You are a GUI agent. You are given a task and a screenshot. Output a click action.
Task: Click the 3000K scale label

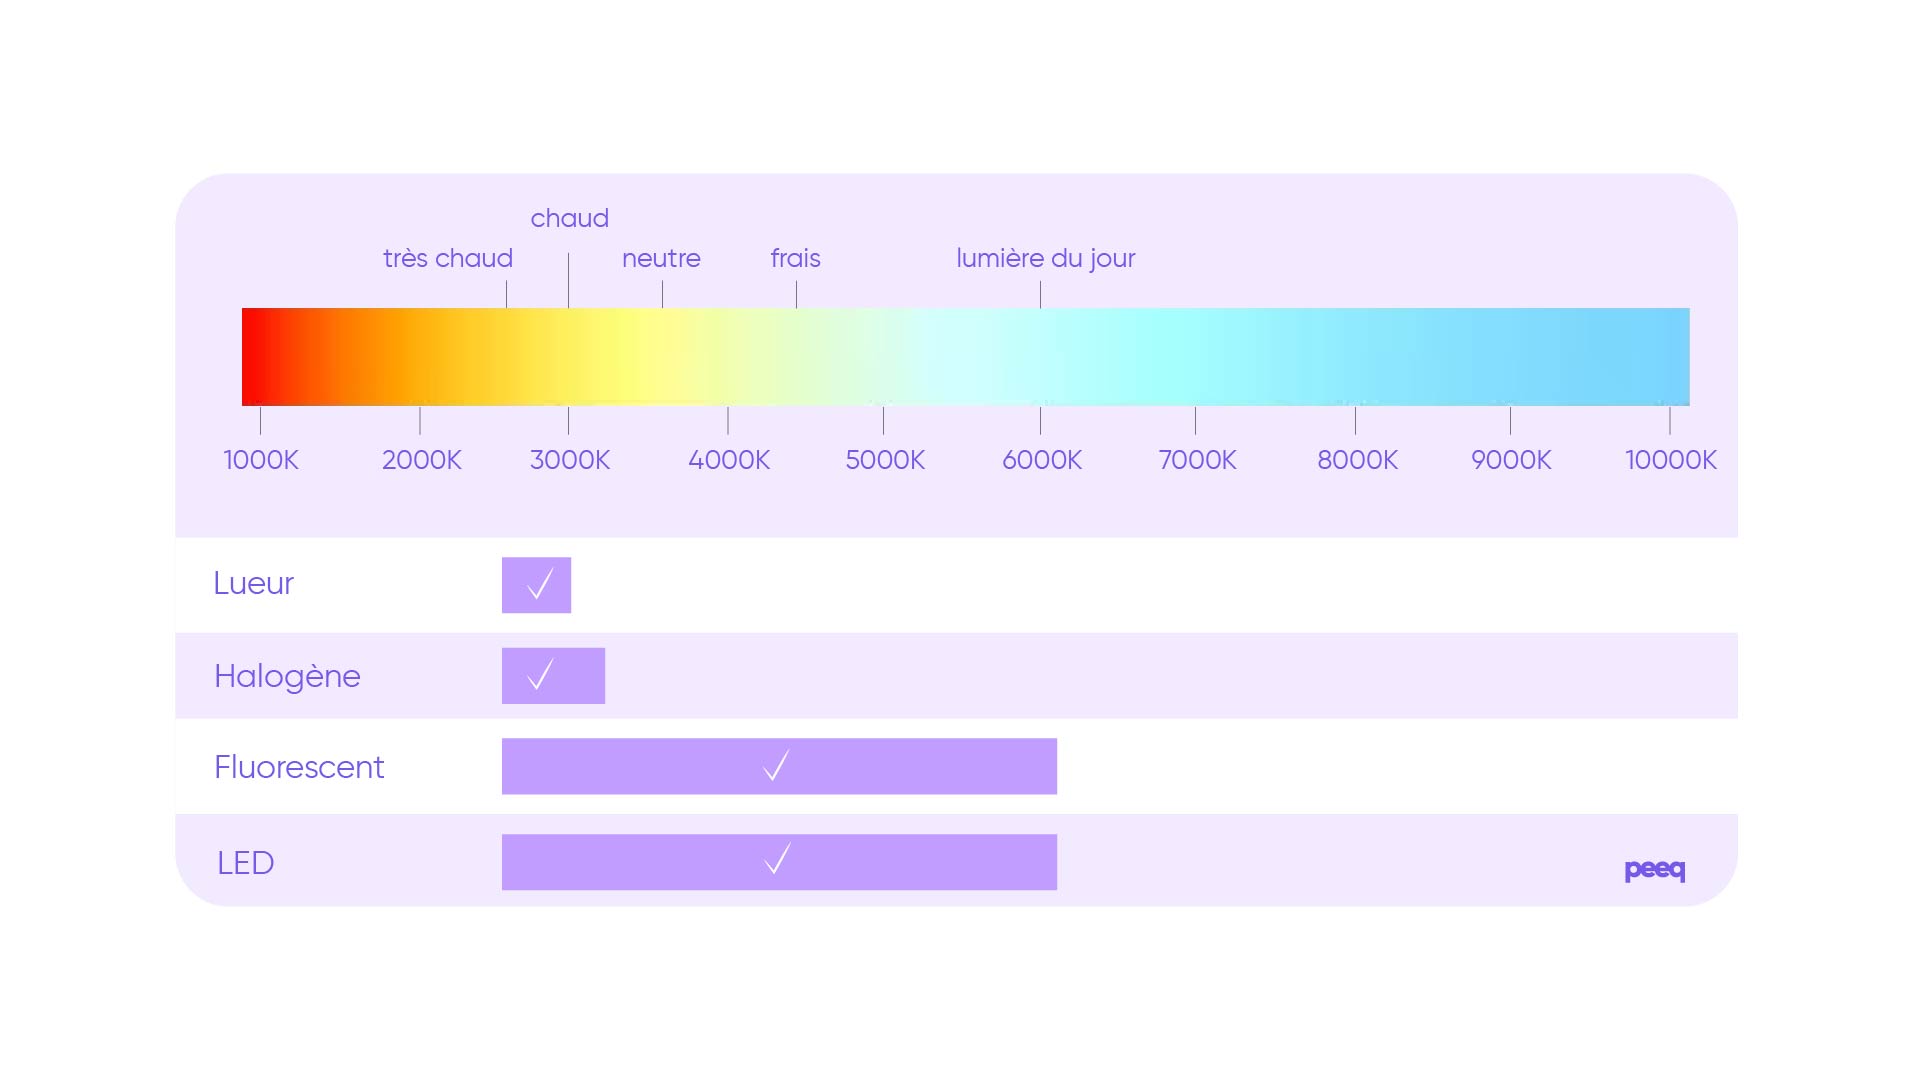tap(570, 460)
